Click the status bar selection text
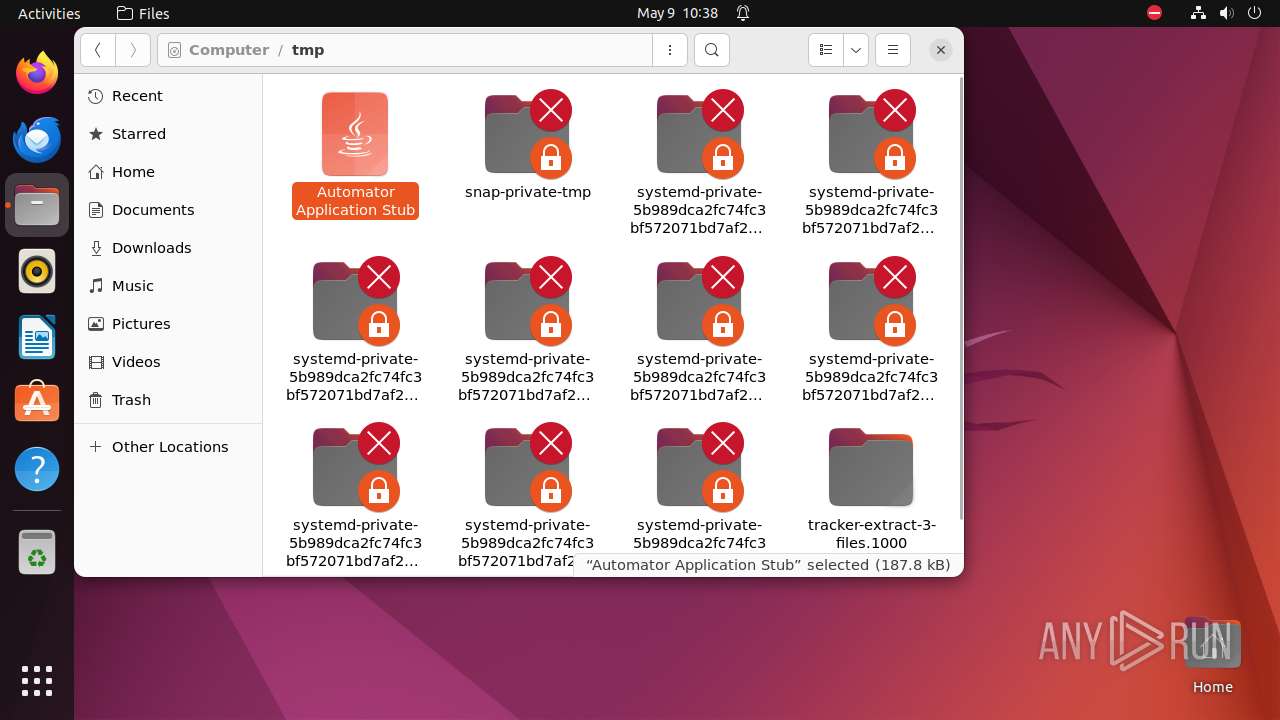Screen dimensions: 1280x720 [768, 565]
